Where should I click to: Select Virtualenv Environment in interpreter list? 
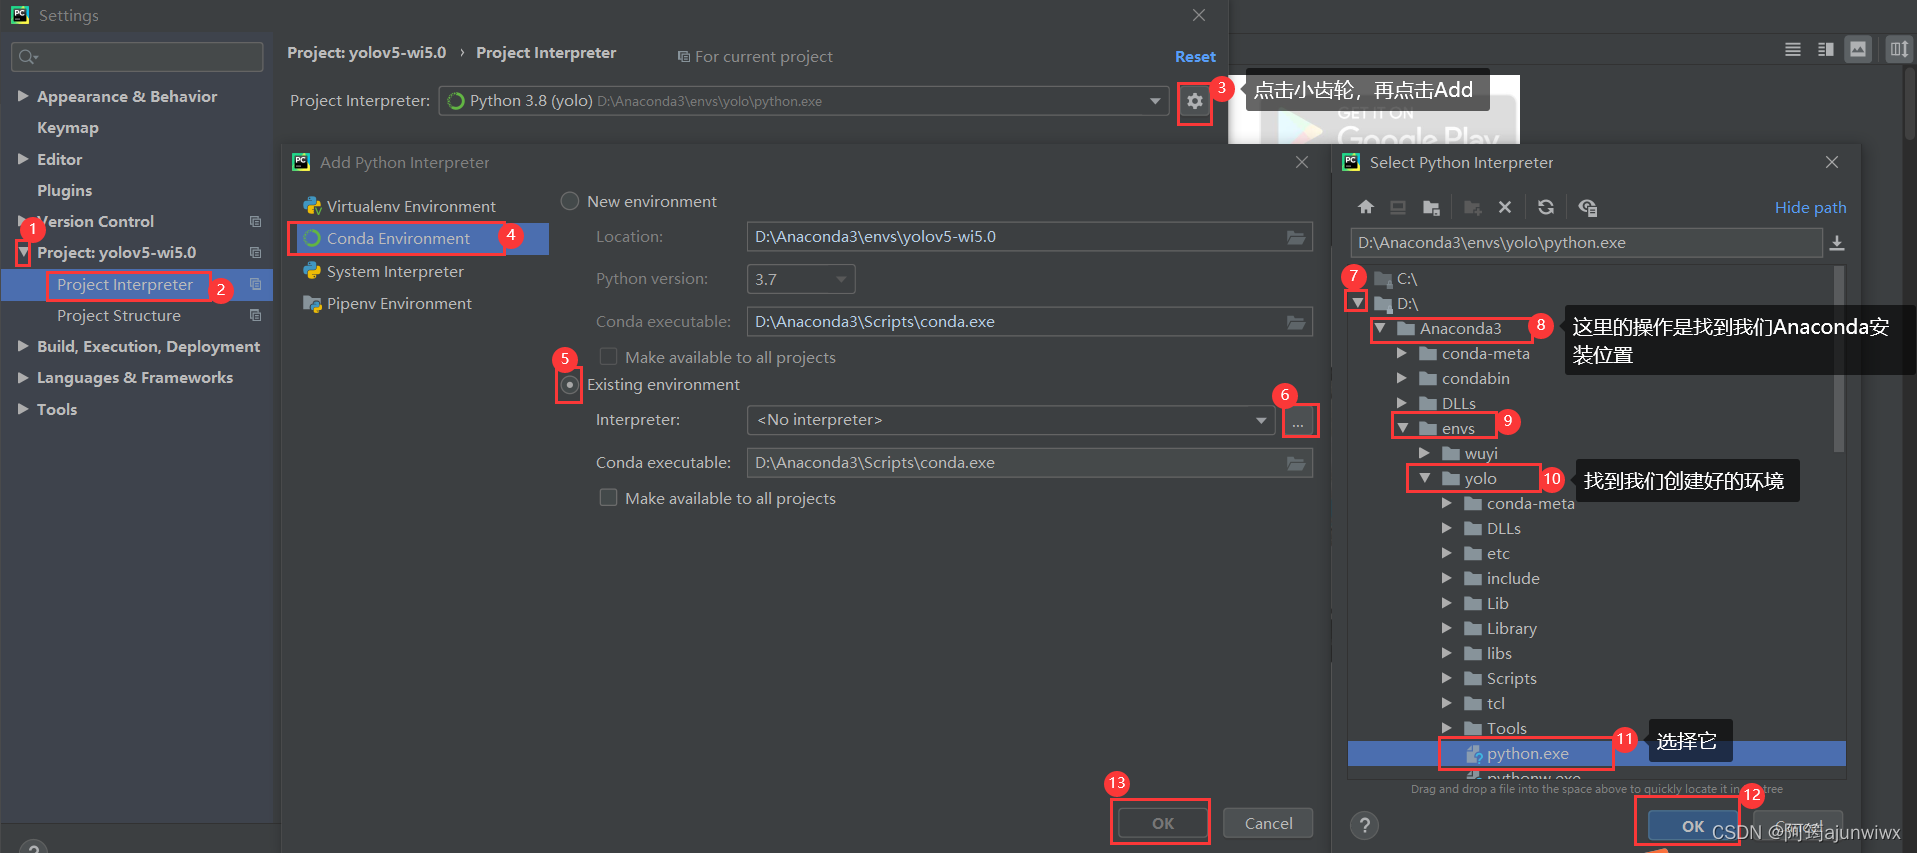tap(411, 207)
